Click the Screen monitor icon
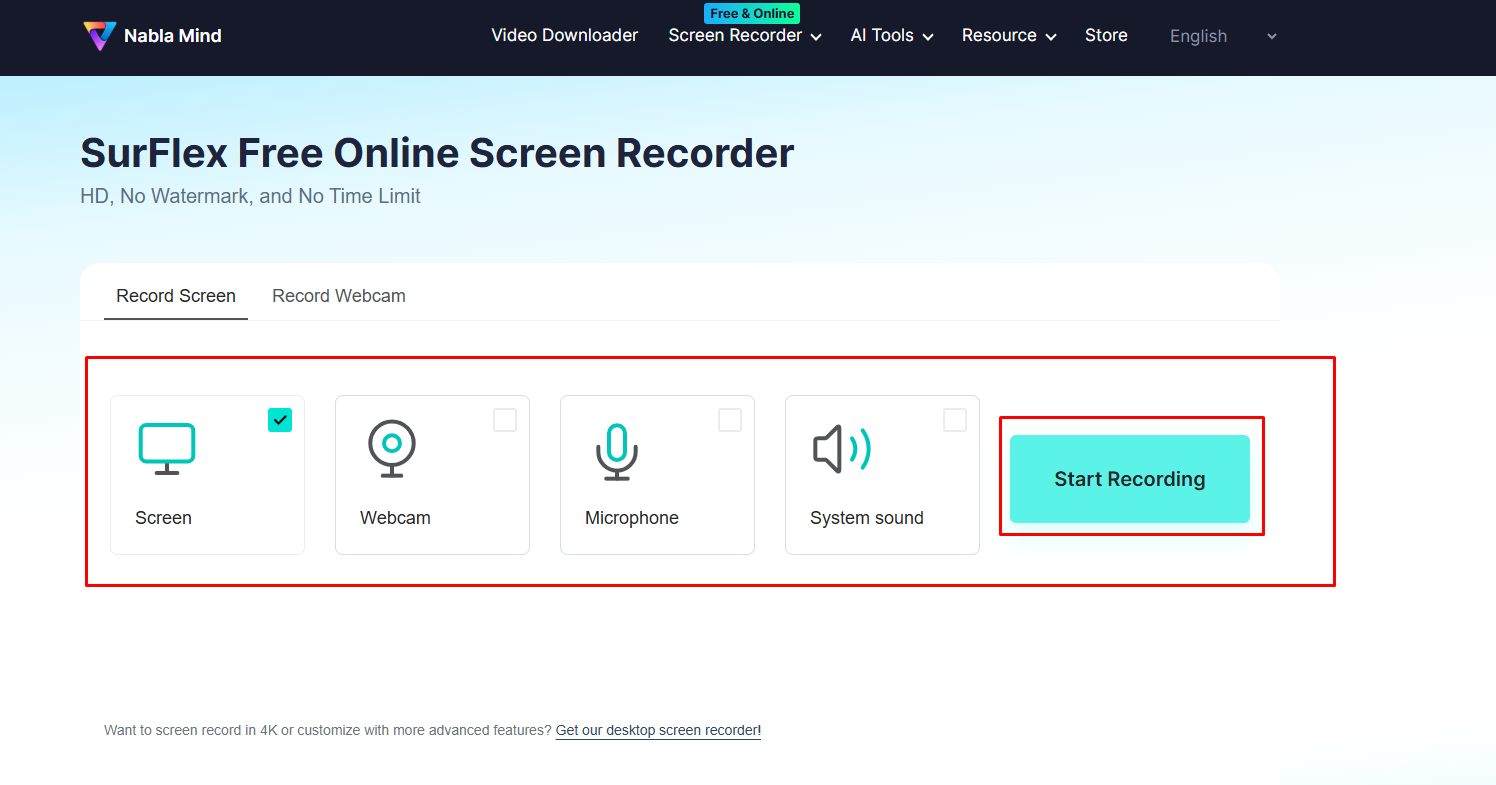Viewport: 1496px width, 785px height. [165, 448]
